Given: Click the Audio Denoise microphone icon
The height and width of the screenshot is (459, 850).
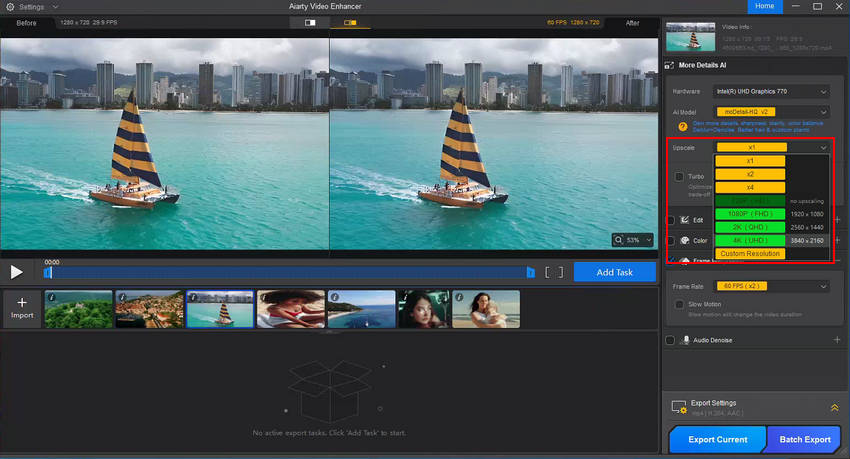Looking at the screenshot, I should [x=686, y=340].
